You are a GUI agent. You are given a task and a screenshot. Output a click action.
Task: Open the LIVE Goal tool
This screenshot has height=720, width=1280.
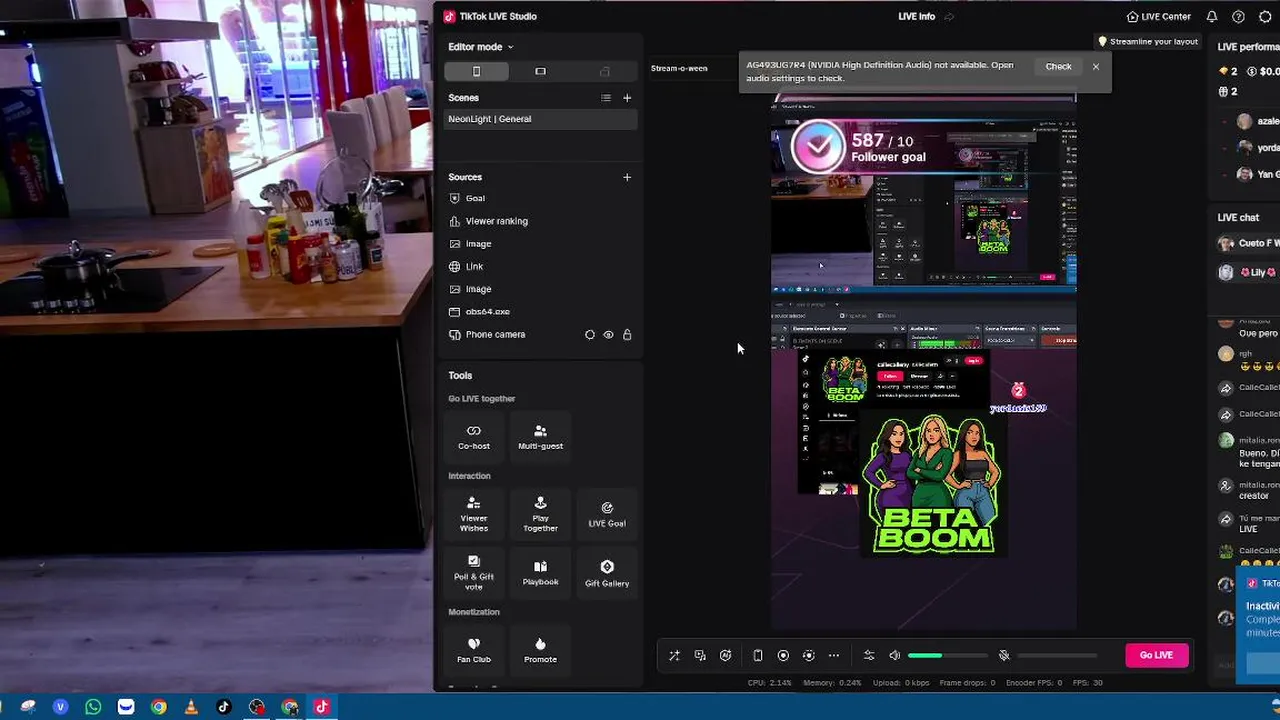(607, 514)
